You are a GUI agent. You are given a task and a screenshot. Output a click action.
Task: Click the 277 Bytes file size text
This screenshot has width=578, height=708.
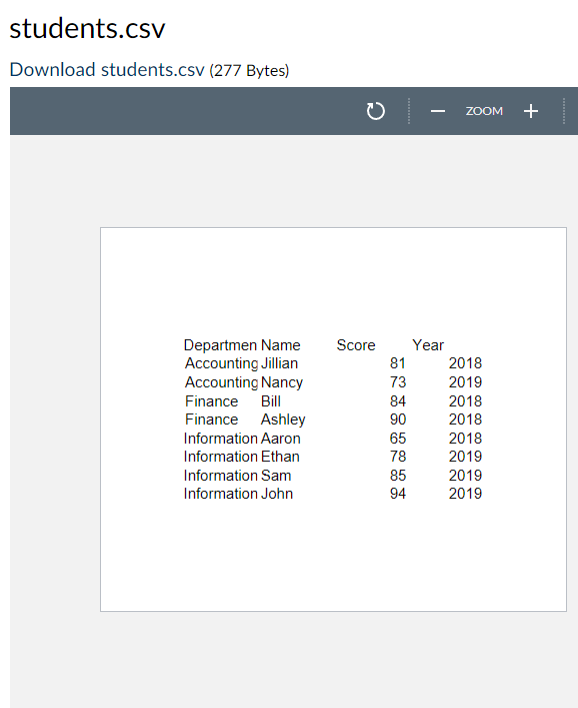(x=249, y=70)
